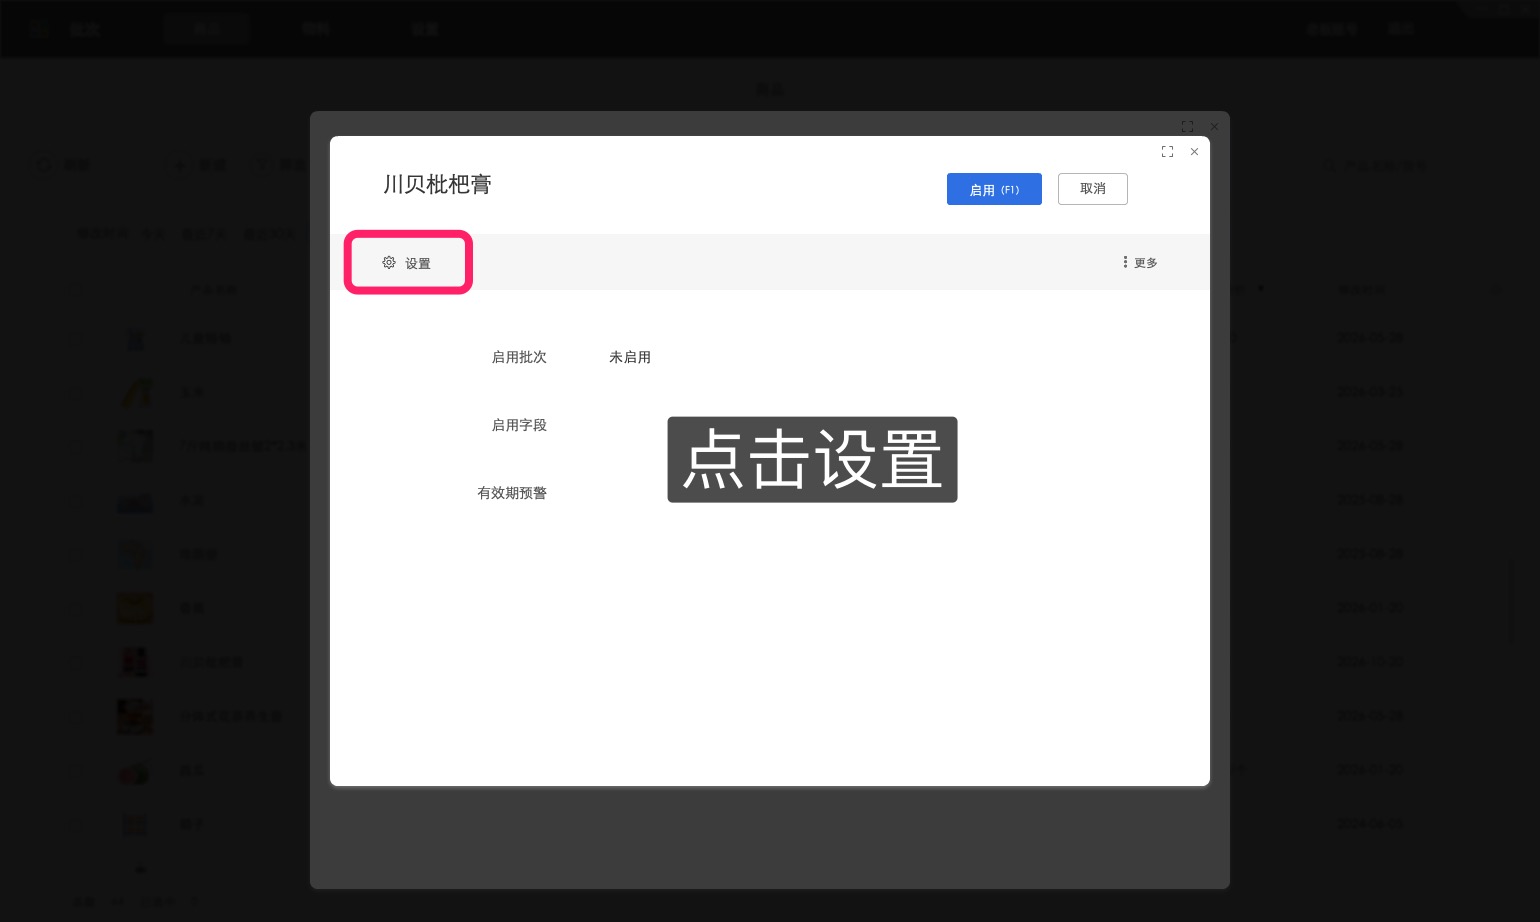Screen dimensions: 1540x922
Task: Click the 启用批次 label
Action: [519, 357]
